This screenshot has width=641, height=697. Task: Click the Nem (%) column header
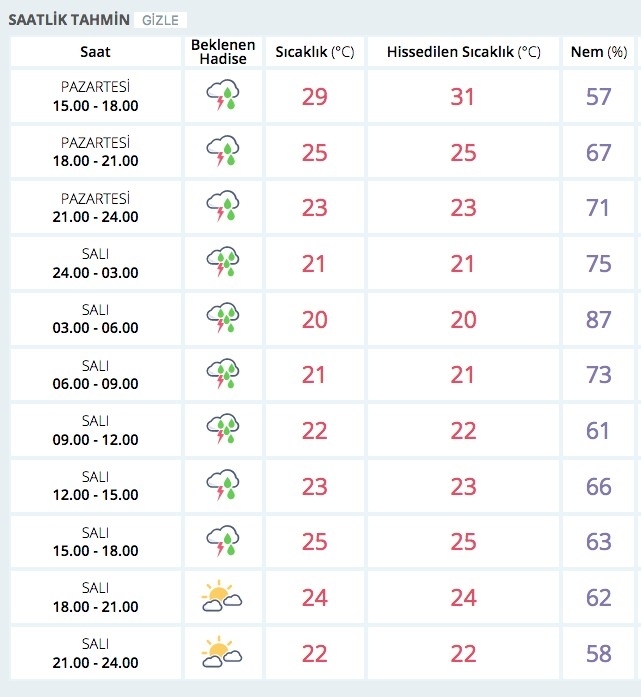pyautogui.click(x=598, y=52)
